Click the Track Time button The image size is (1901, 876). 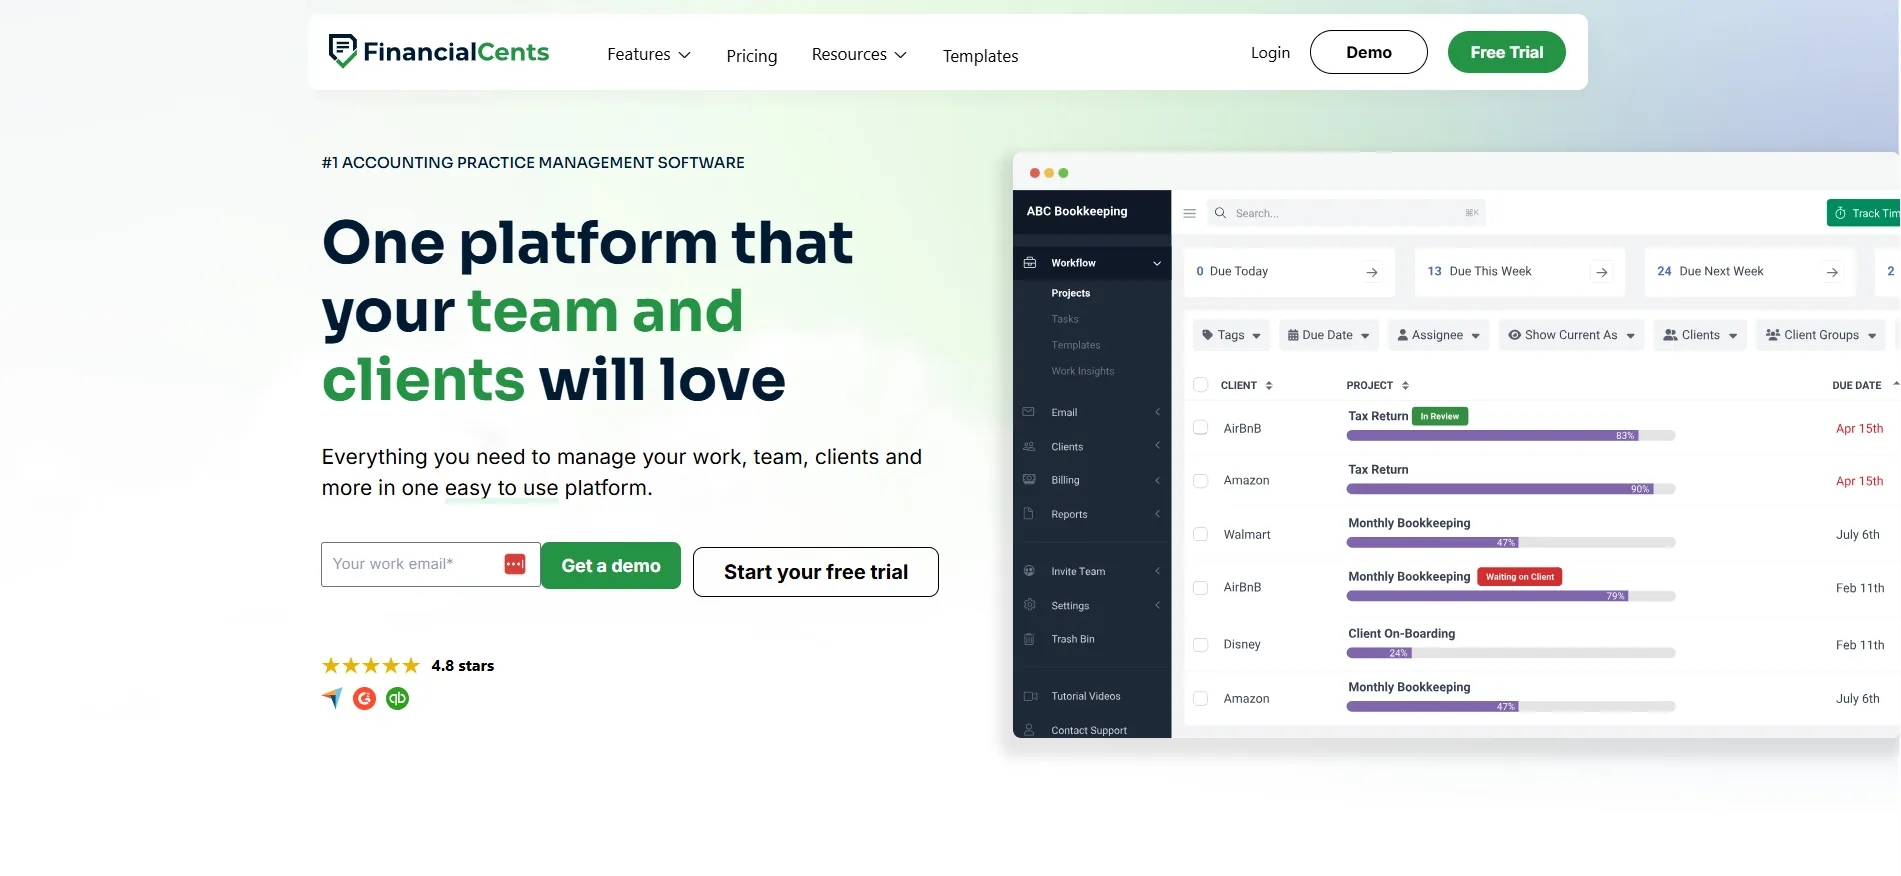click(1864, 213)
